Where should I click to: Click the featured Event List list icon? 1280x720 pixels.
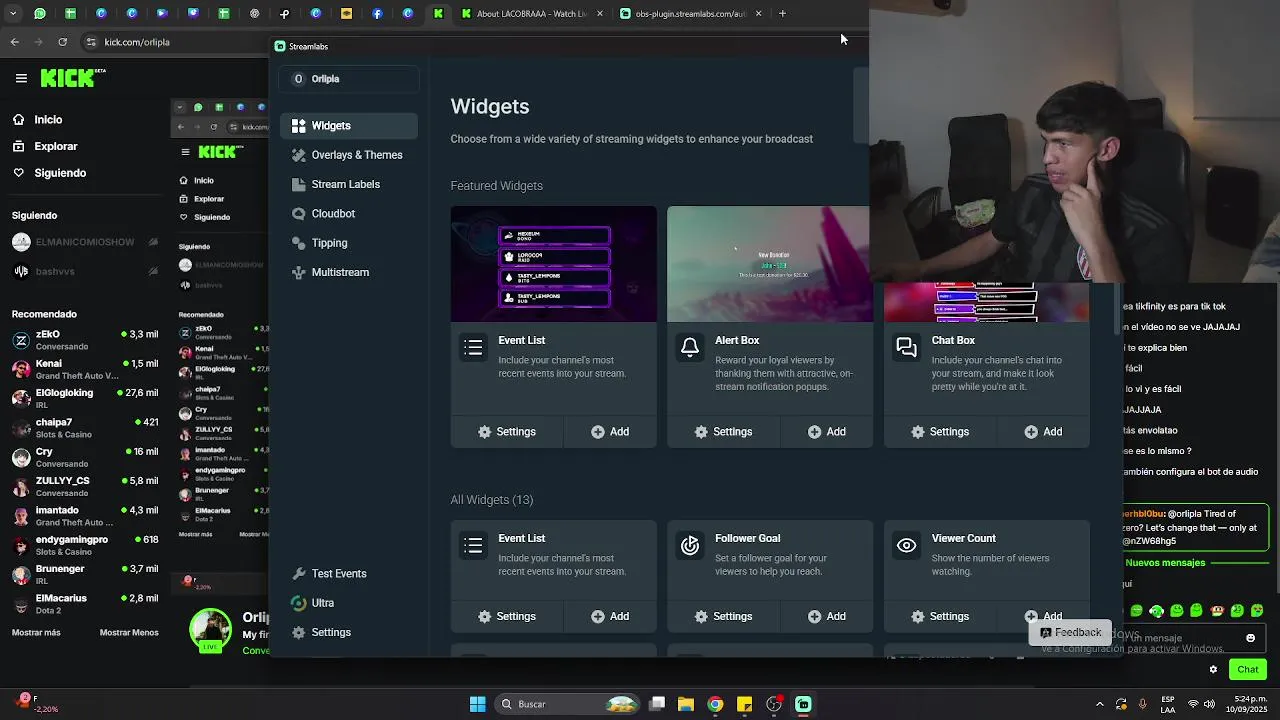(x=473, y=347)
